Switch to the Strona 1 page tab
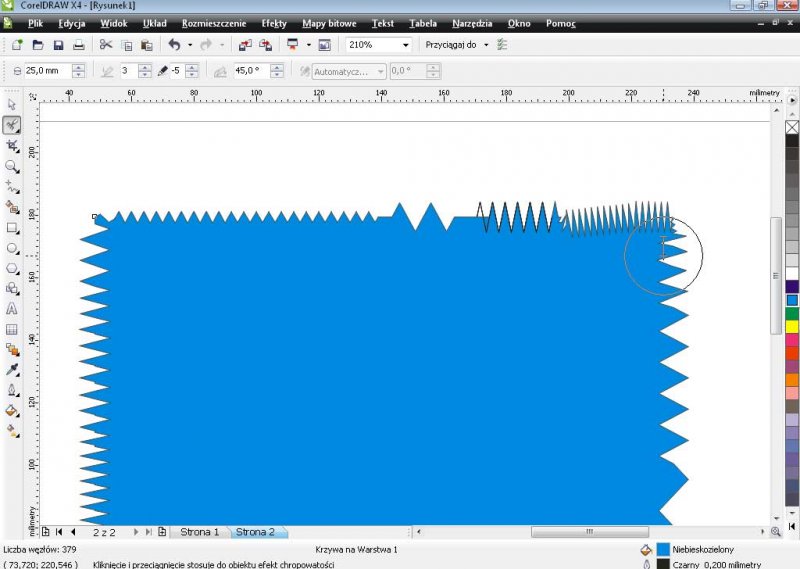 point(199,532)
